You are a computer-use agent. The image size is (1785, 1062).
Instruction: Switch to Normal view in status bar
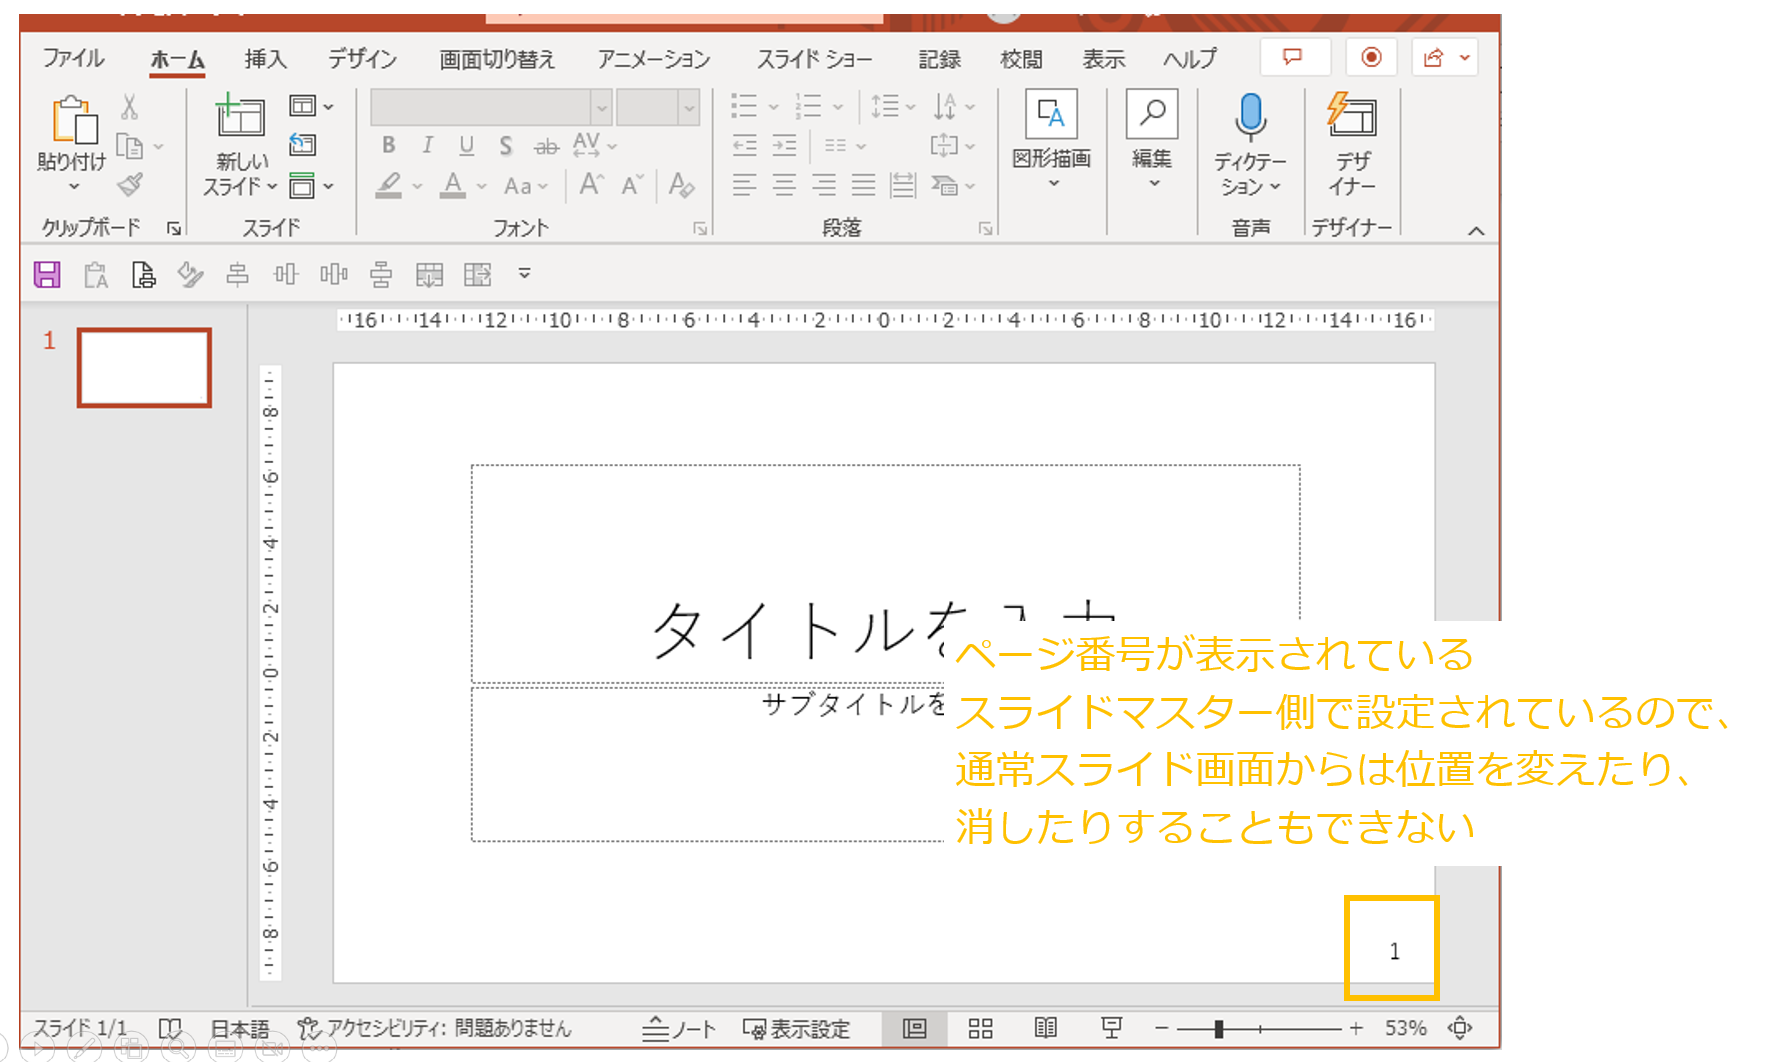tap(914, 1028)
